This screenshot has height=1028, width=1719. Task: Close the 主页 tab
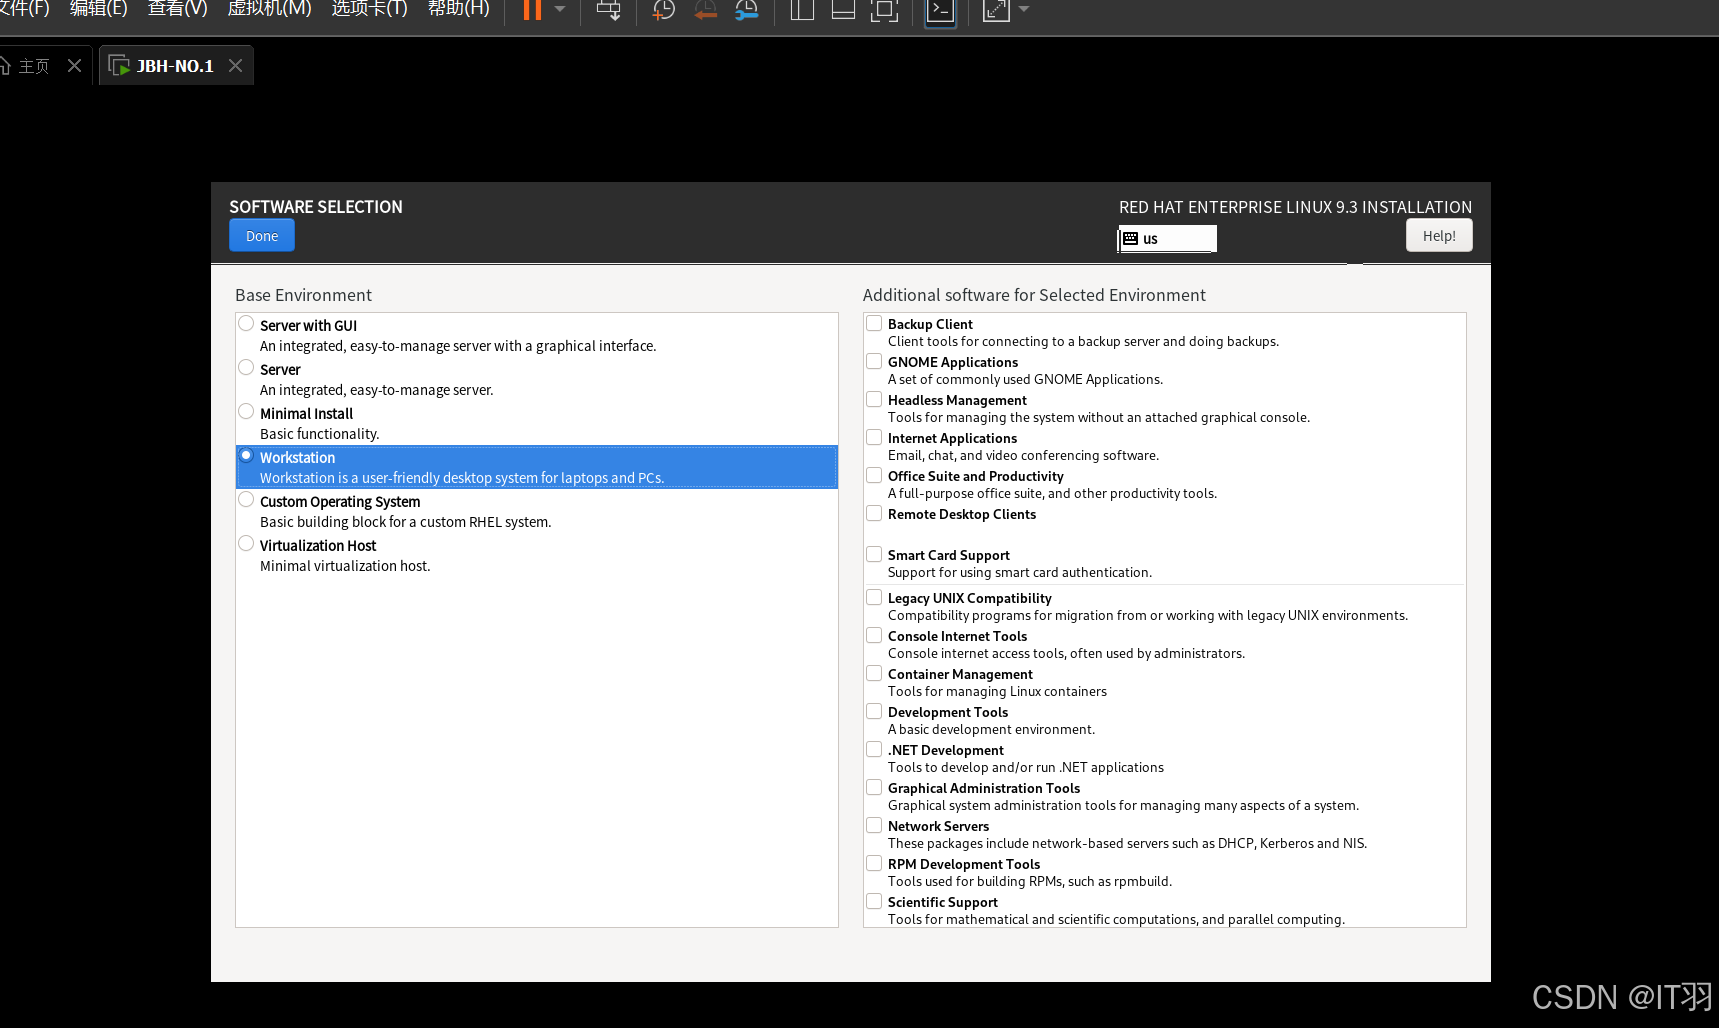74,66
